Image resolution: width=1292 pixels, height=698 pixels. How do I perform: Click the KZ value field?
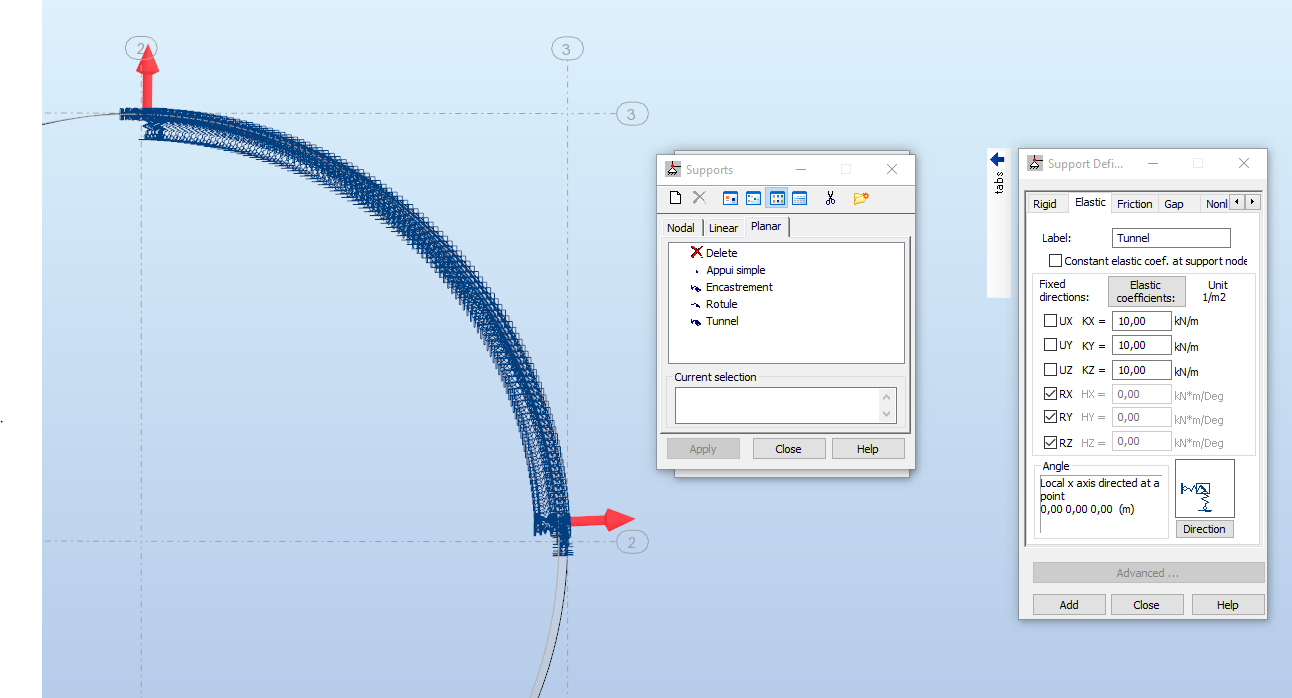[1141, 370]
